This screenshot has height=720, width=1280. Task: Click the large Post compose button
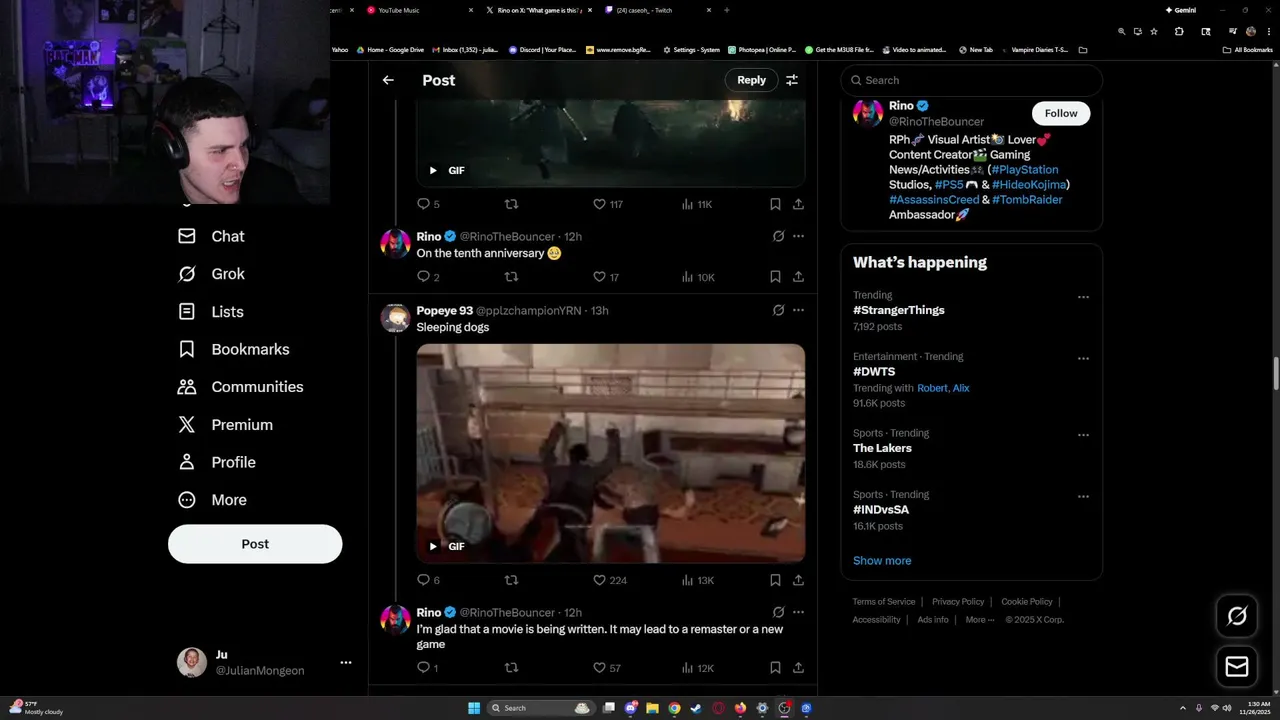pyautogui.click(x=255, y=544)
